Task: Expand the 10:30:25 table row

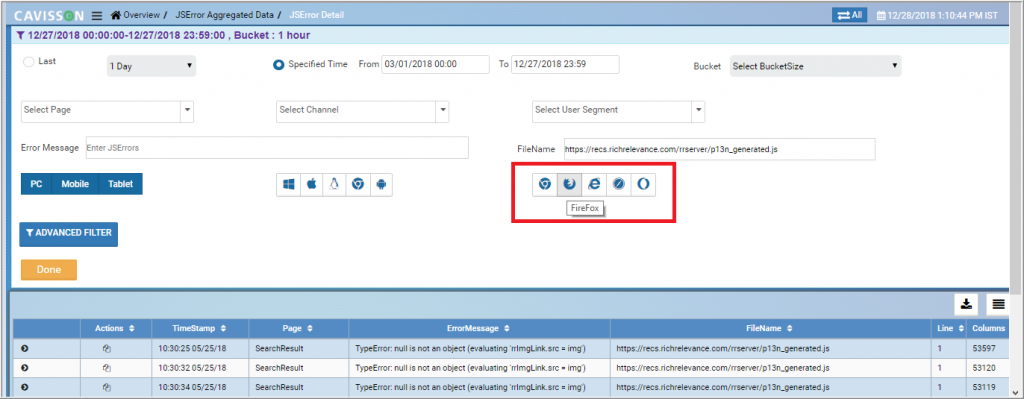Action: point(25,349)
